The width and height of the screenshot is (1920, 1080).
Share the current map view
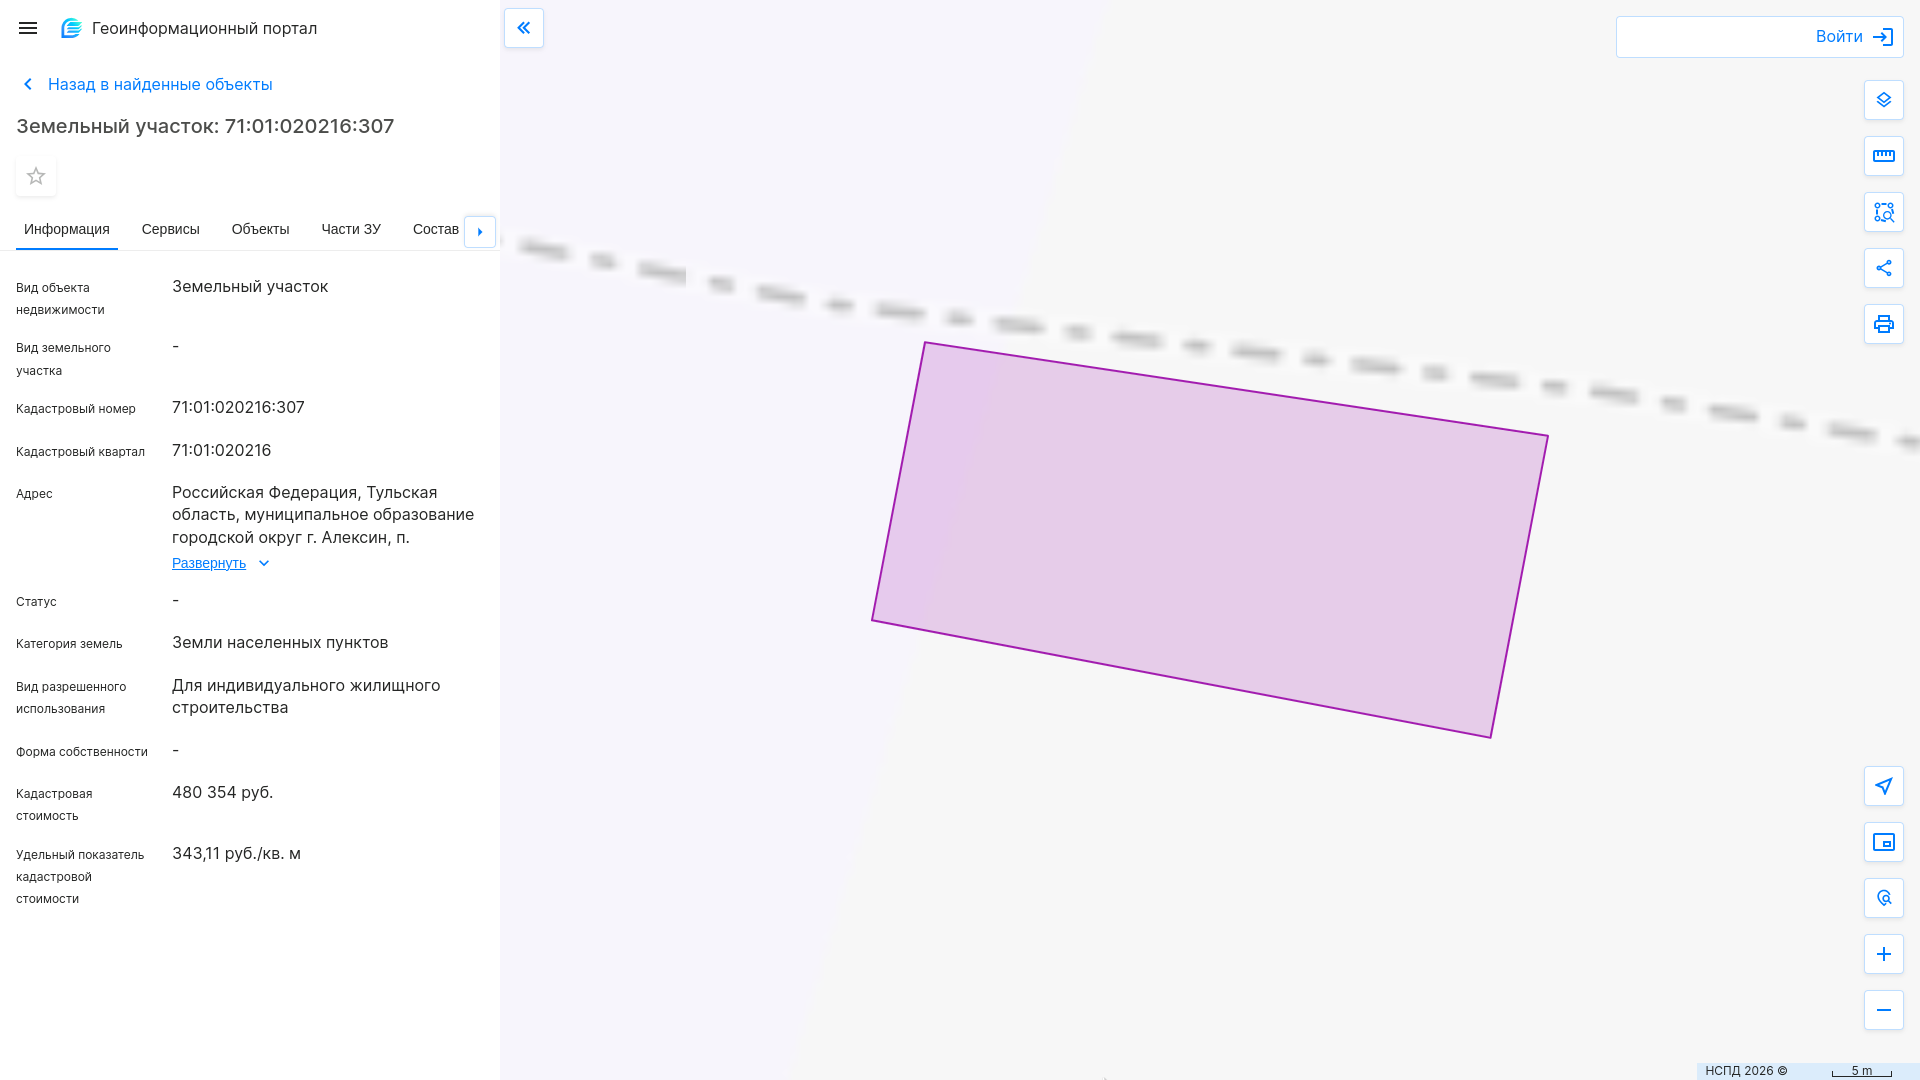coord(1883,268)
